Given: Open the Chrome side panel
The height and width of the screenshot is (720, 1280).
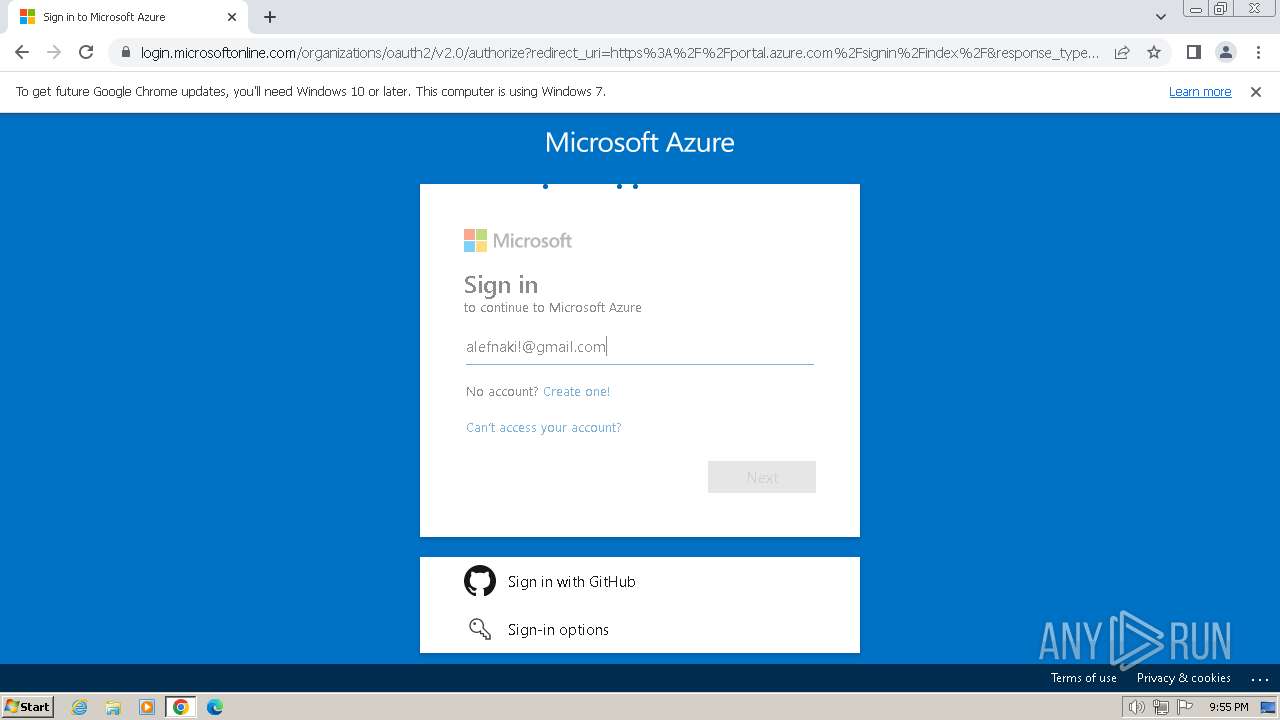Looking at the screenshot, I should click(1193, 52).
